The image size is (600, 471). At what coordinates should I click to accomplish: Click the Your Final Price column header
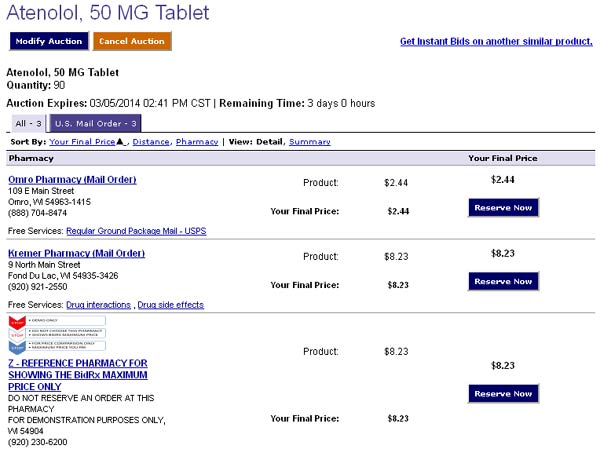(503, 158)
